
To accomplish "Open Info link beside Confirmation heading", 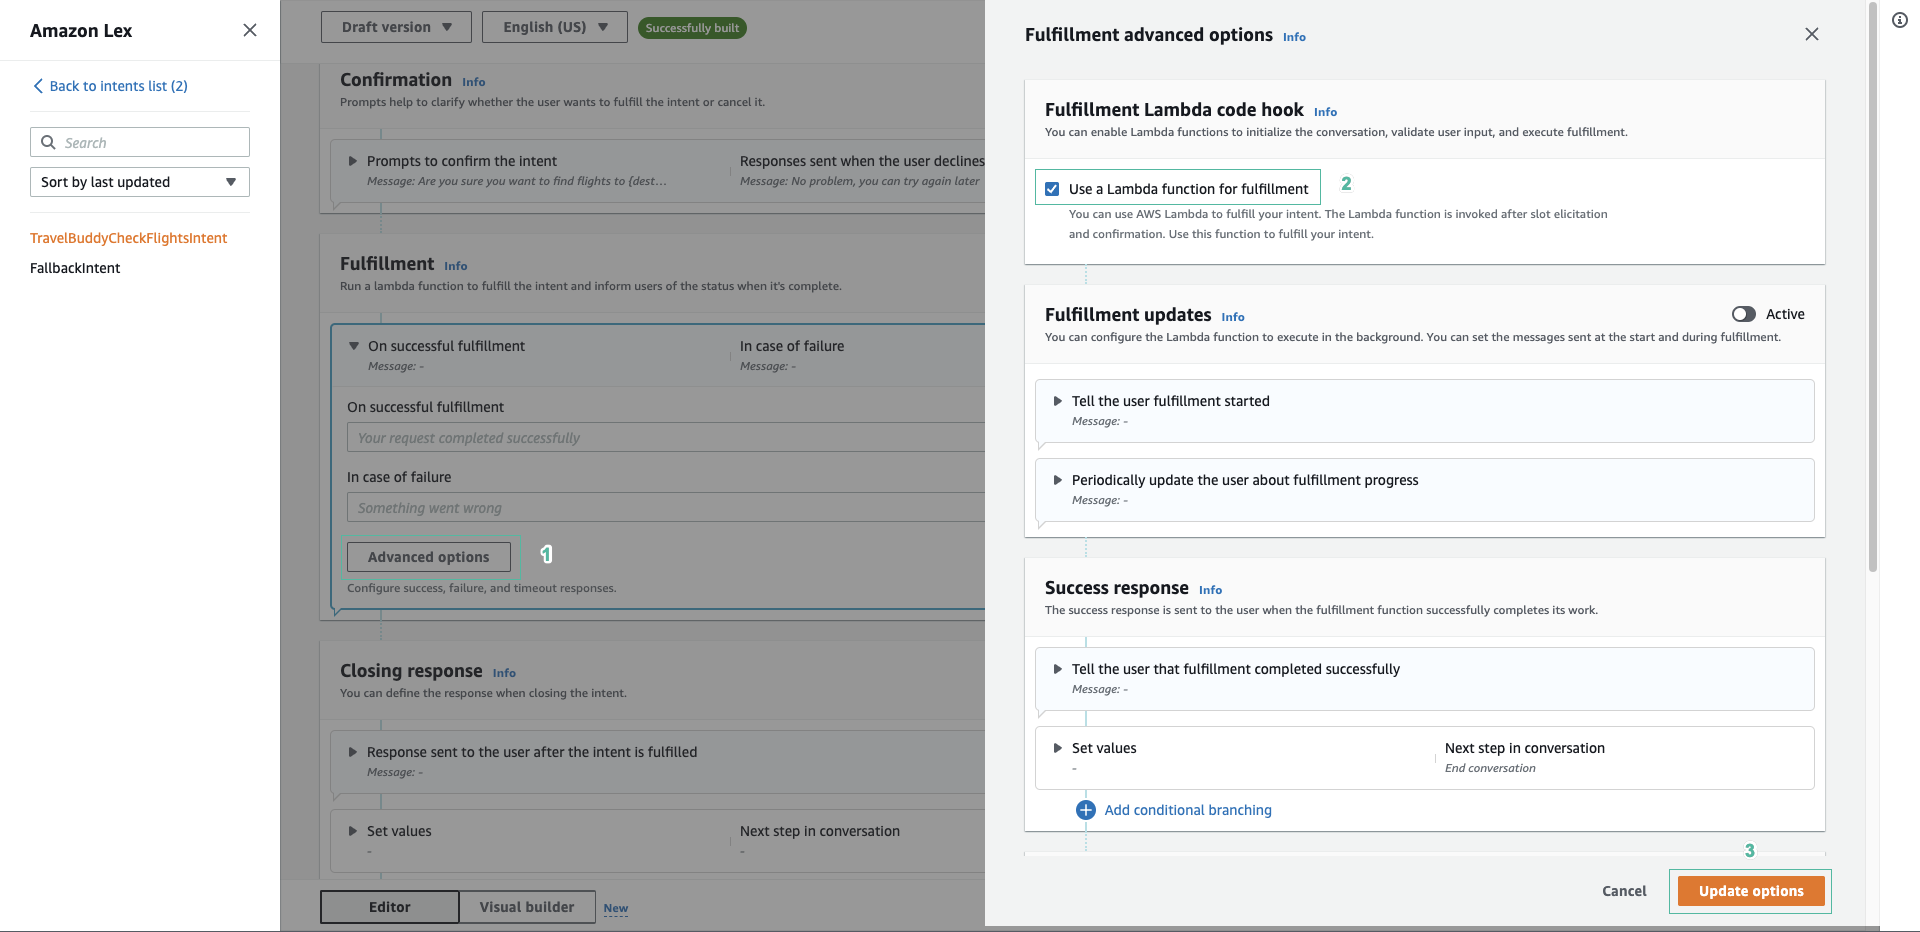I will [474, 82].
